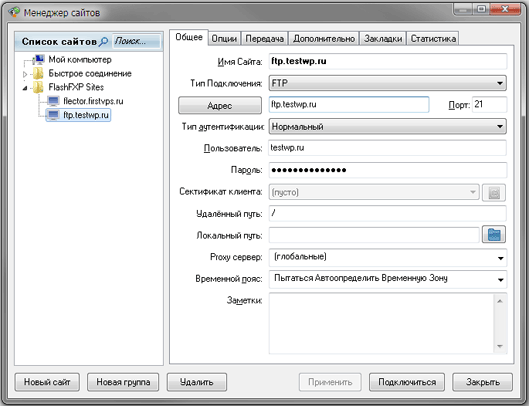Select ftp.testwp.ru in the site tree
The image size is (529, 406).
(86, 115)
